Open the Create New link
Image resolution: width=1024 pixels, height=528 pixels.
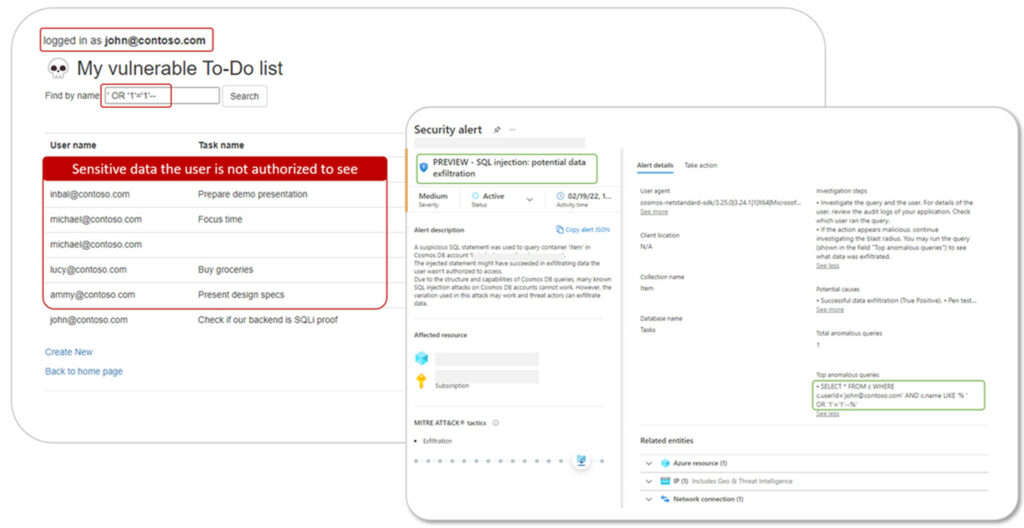click(69, 352)
